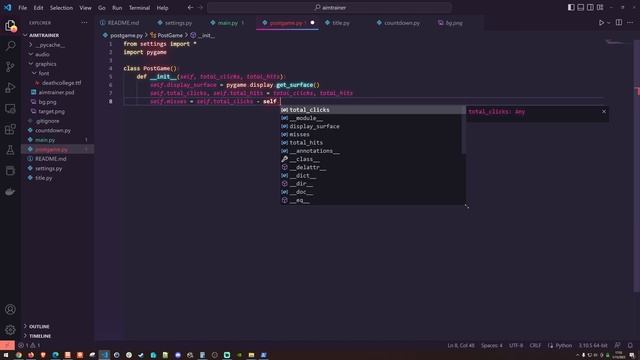
Task: Click the UTF-8 encoding indicator
Action: pyautogui.click(x=516, y=345)
